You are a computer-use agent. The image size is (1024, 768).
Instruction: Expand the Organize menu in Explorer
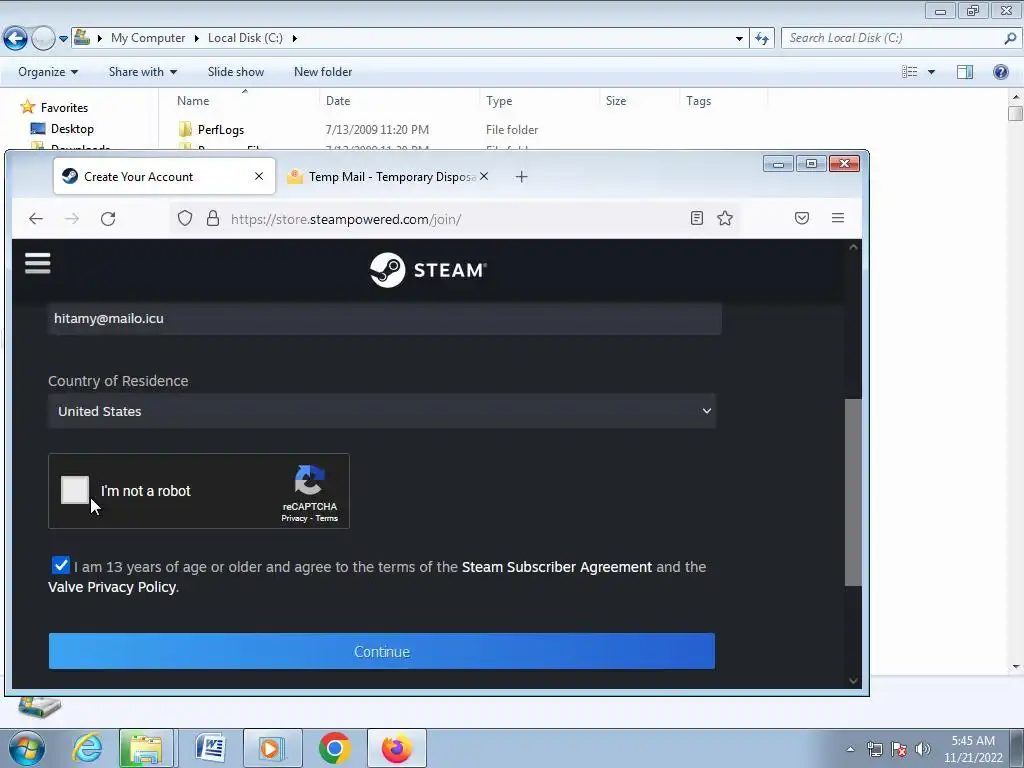[x=48, y=72]
